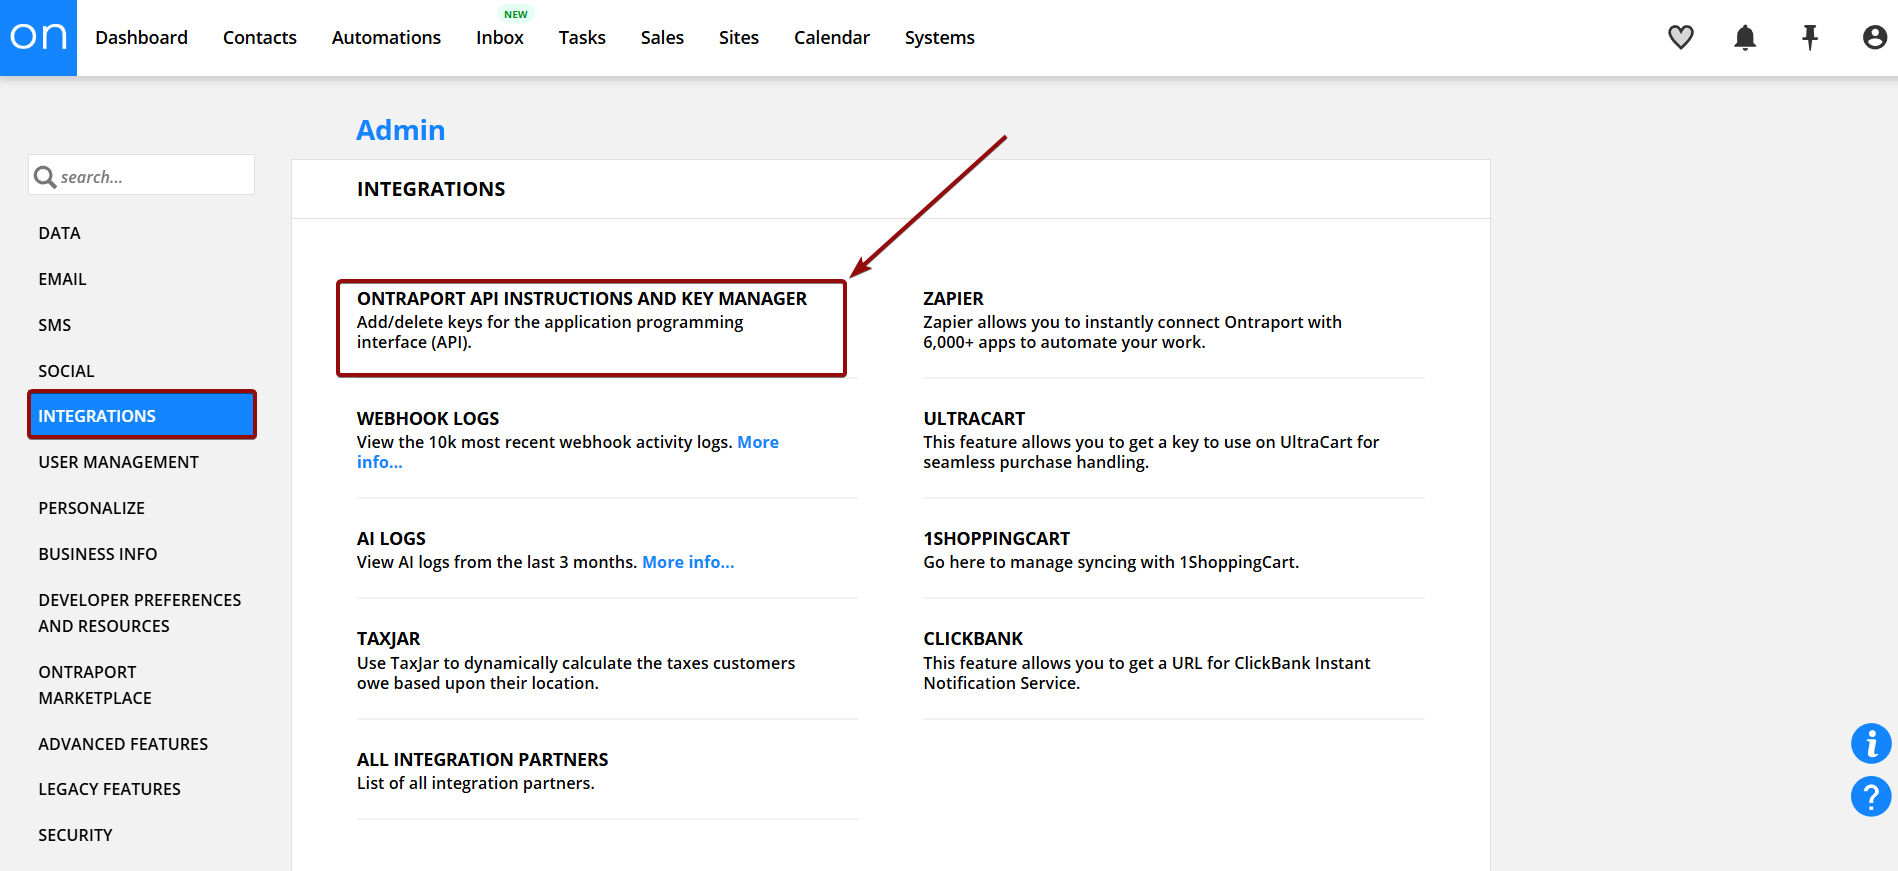Select Developer Preferences and Resources

pos(139,613)
